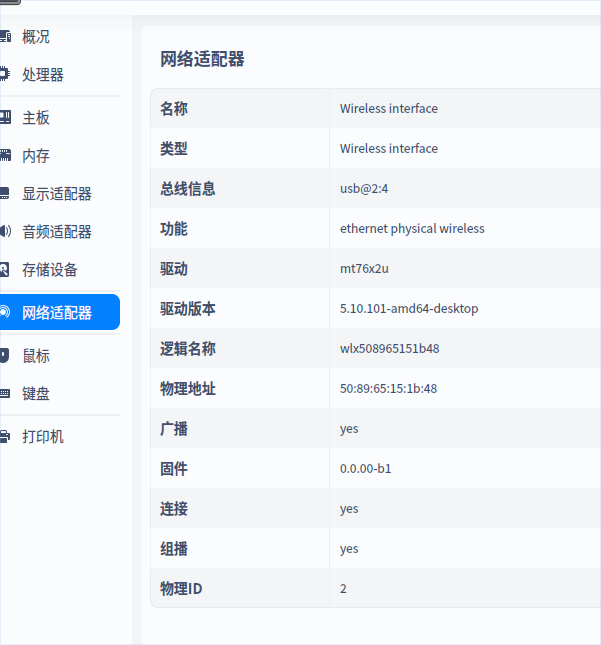Click the 物理地址 label
Viewport: 601px width, 645px height.
pos(188,389)
